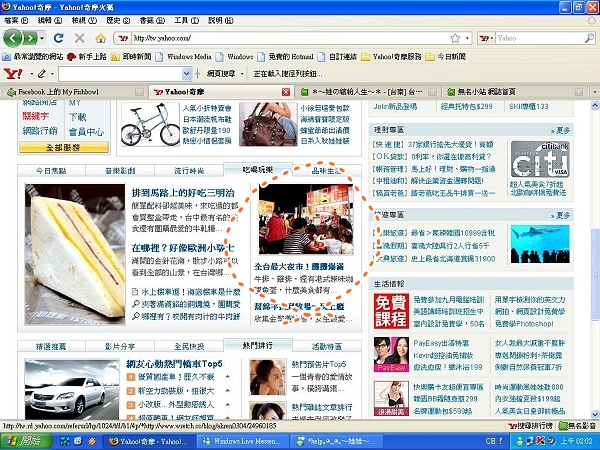Bookmark this page with the star icon

click(x=455, y=38)
